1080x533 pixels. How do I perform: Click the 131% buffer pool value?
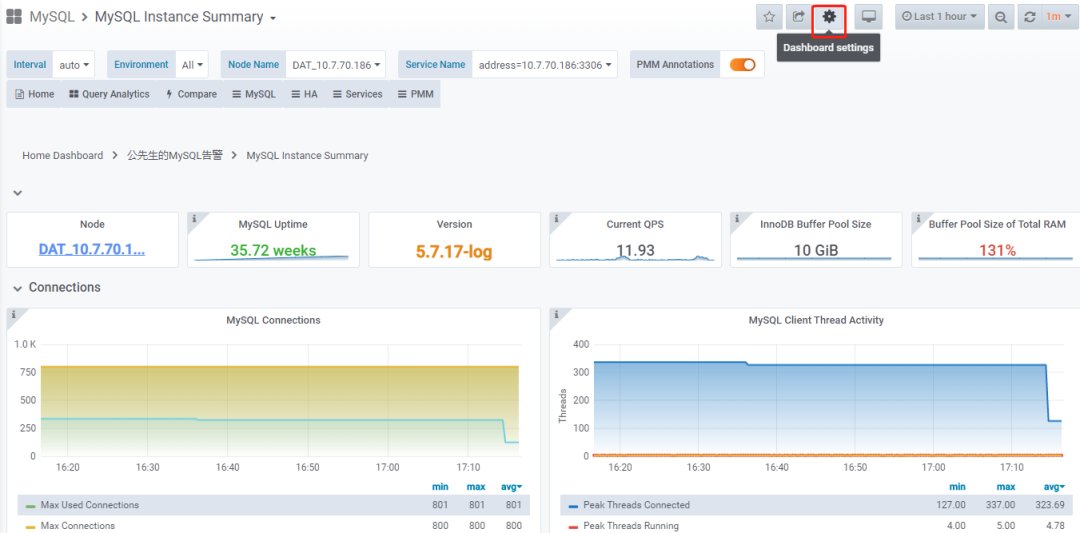997,250
